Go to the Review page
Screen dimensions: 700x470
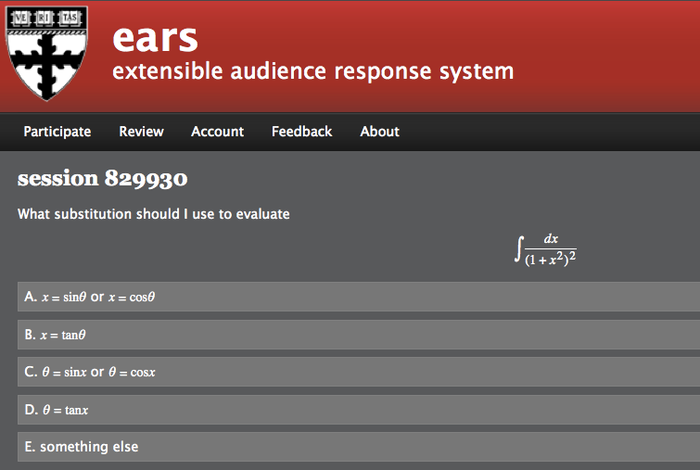pos(141,131)
